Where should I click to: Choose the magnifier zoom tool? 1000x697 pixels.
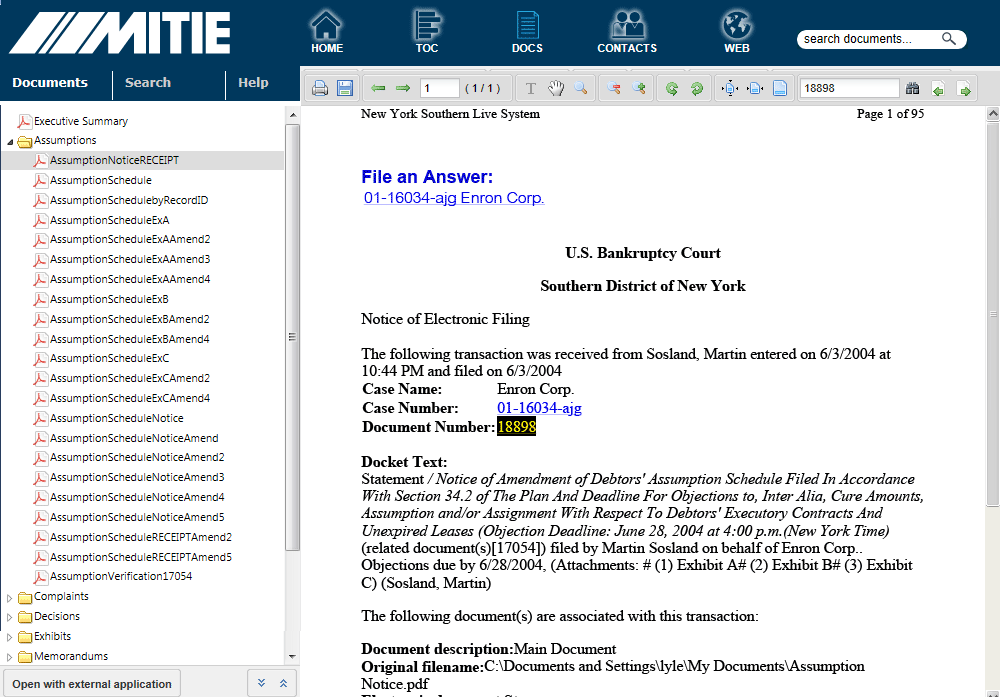point(580,88)
